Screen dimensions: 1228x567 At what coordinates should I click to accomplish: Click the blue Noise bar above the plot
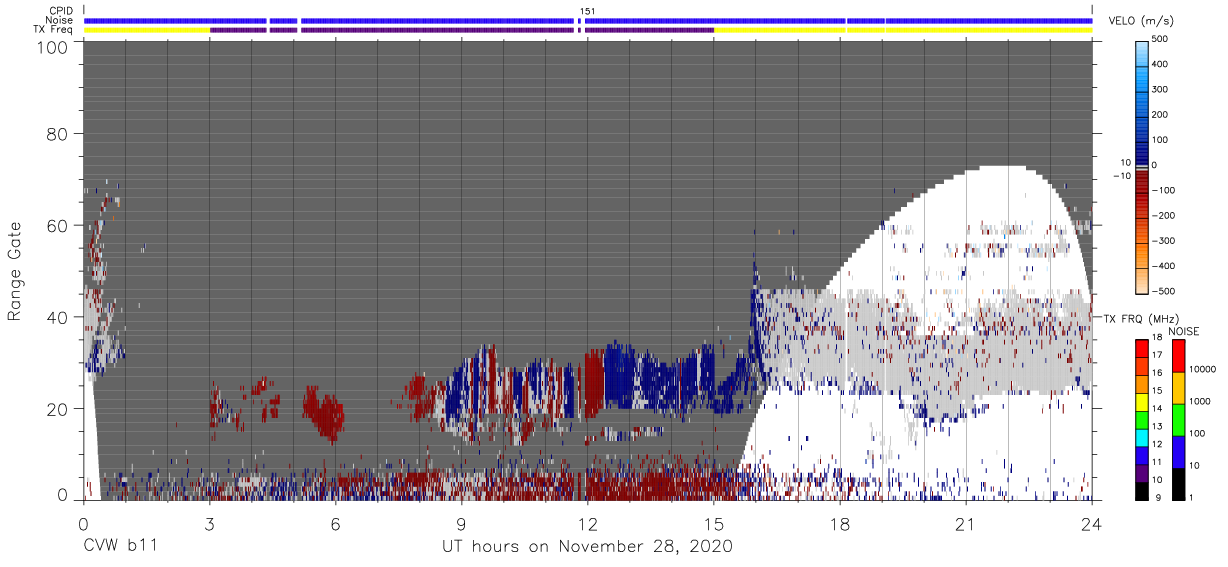(588, 20)
